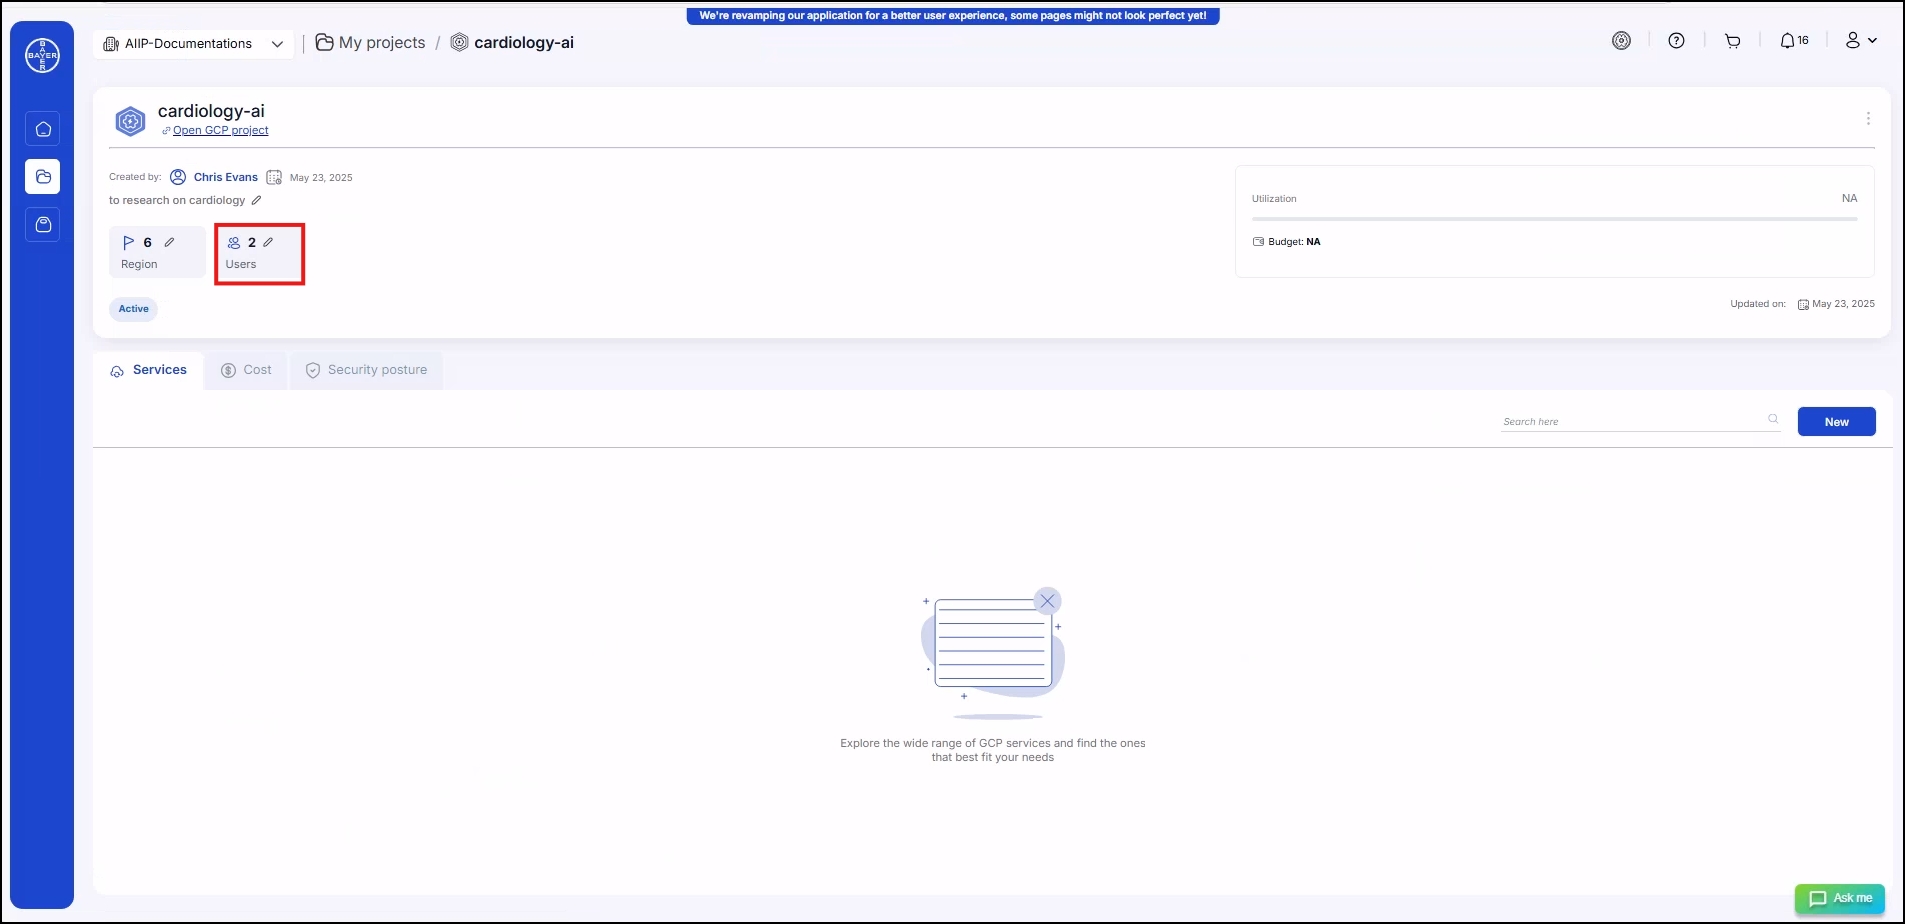
Task: Click the Utilization progress bar
Action: click(x=1554, y=219)
